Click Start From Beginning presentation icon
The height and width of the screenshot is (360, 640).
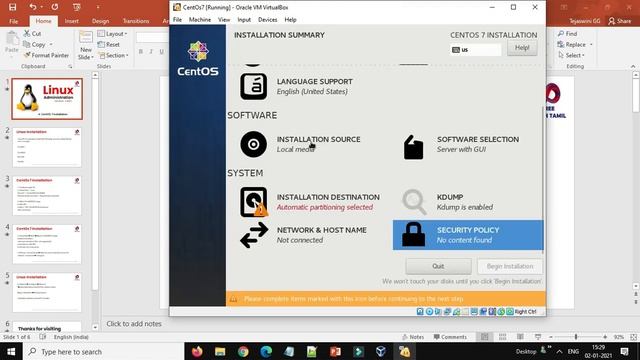pos(76,7)
